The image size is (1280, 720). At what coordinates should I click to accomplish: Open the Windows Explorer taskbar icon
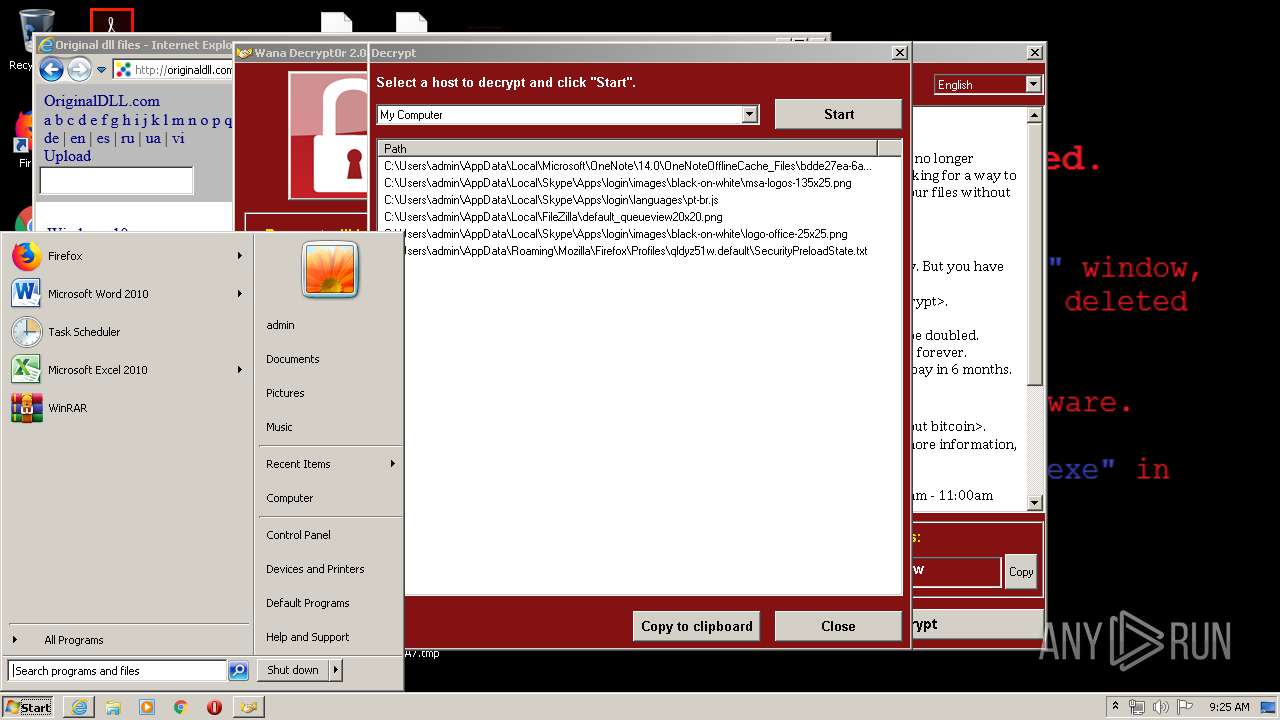[x=113, y=707]
